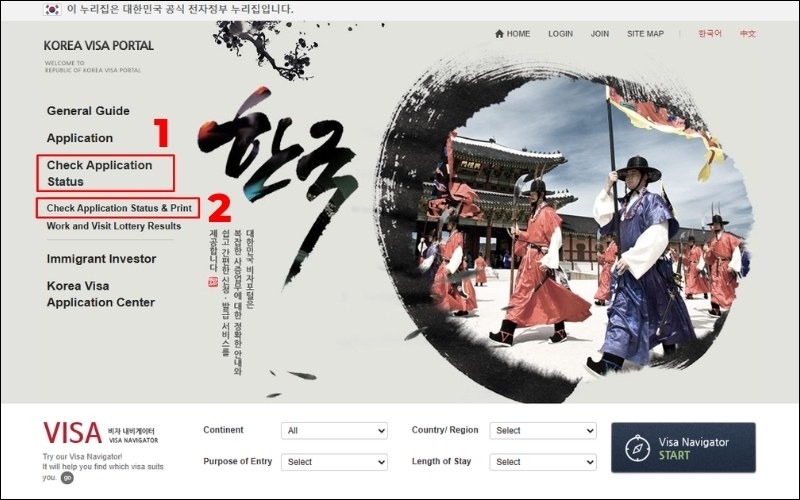The height and width of the screenshot is (500, 800).
Task: Open the Continent dropdown
Action: point(334,431)
